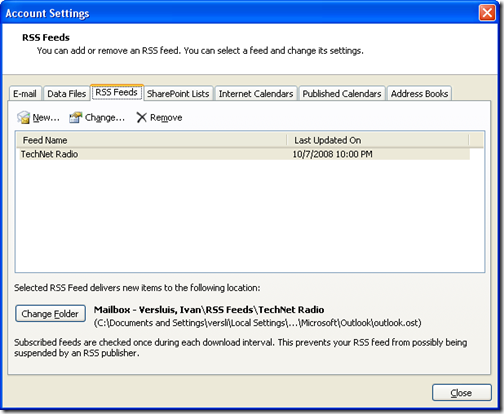Screen dimensions: 504x414
Task: Click the Remove X icon
Action: (x=142, y=117)
